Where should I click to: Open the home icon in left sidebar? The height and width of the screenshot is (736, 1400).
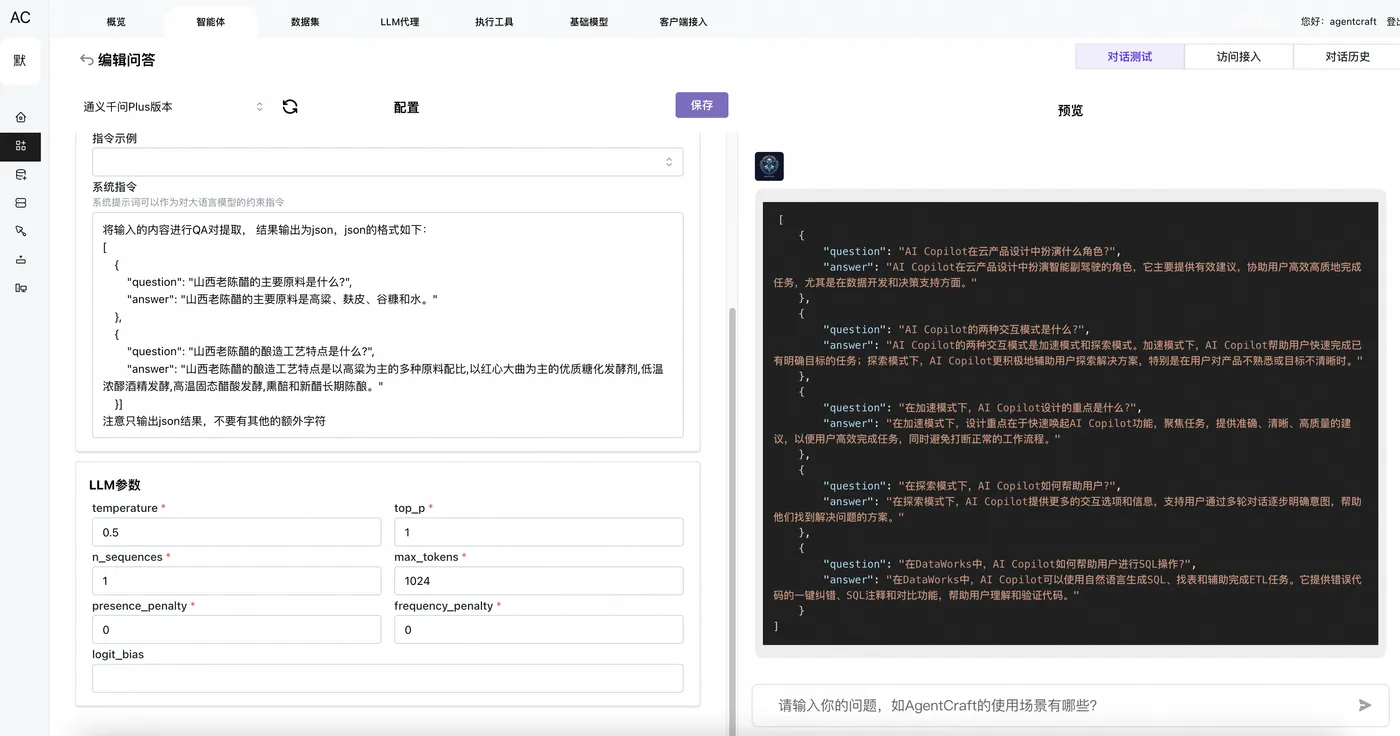click(x=20, y=117)
